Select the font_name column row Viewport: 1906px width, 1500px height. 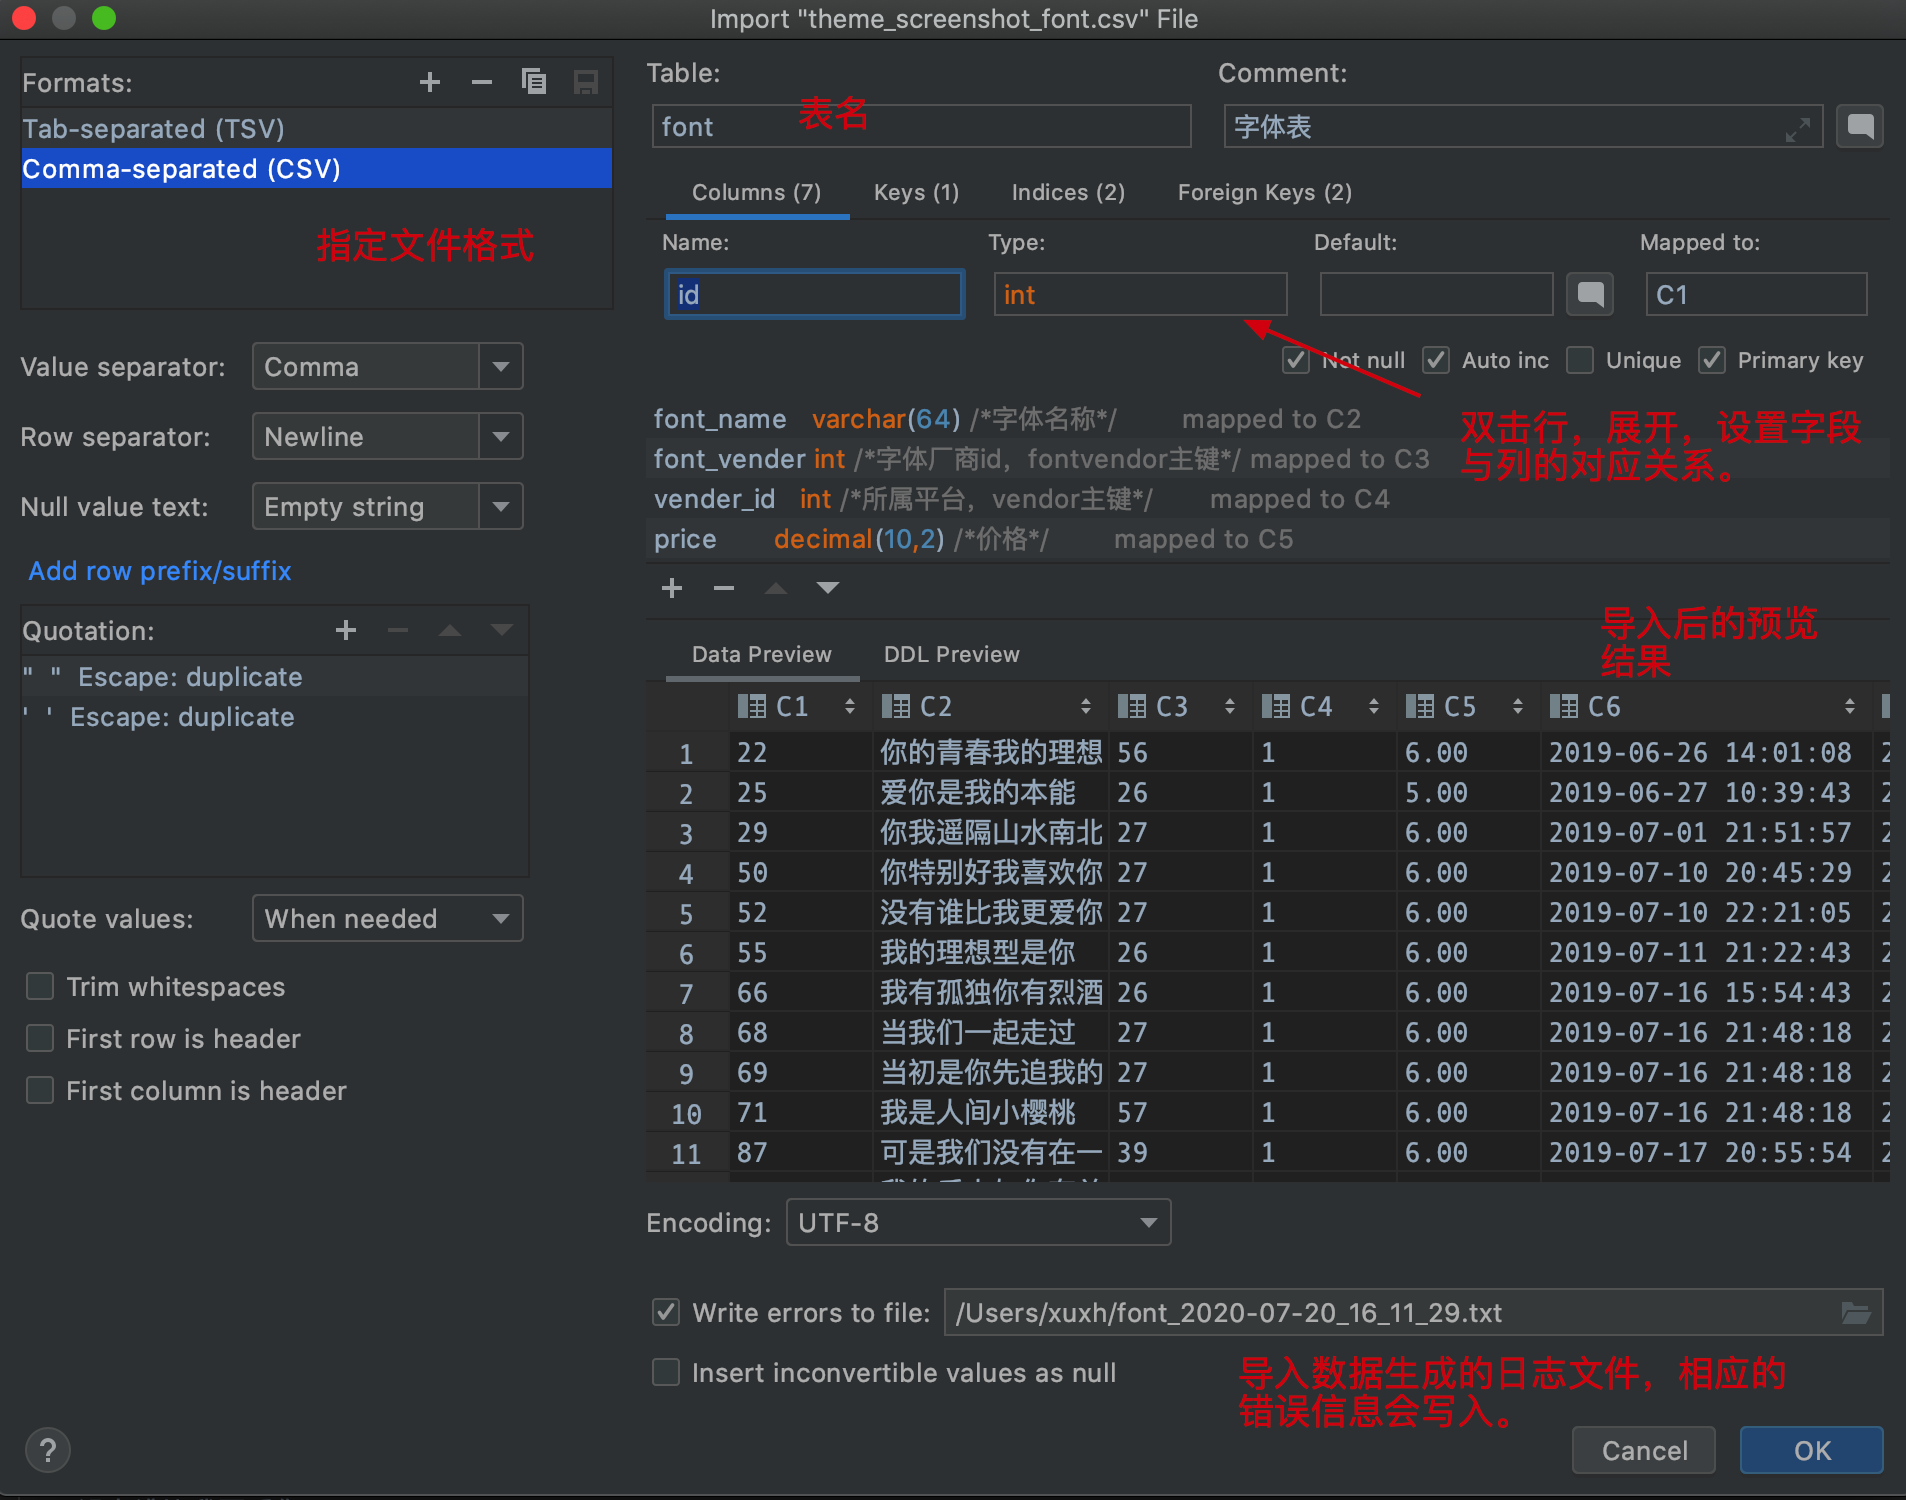coord(1268,418)
